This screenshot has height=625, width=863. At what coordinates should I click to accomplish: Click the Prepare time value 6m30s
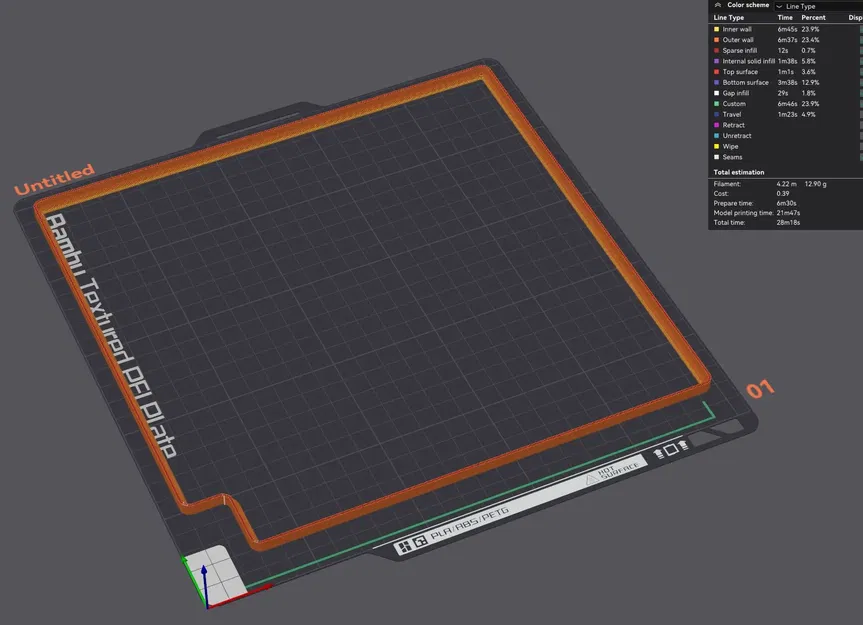coord(786,203)
